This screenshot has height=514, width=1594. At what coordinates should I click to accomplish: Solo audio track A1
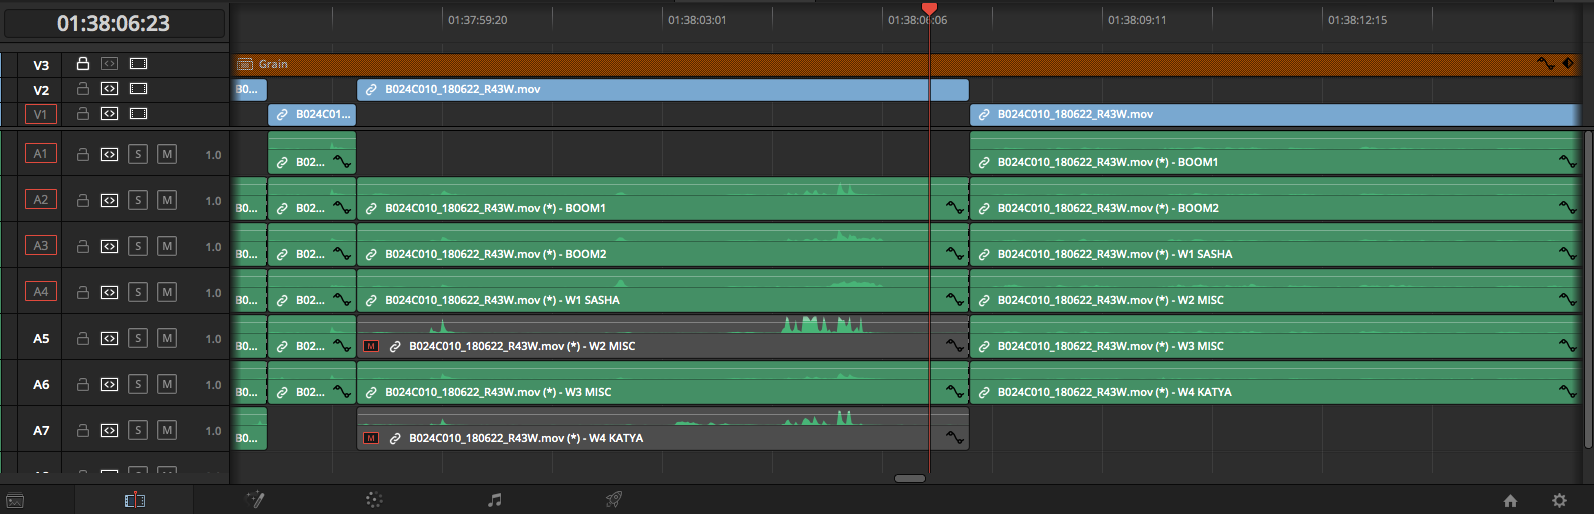139,154
